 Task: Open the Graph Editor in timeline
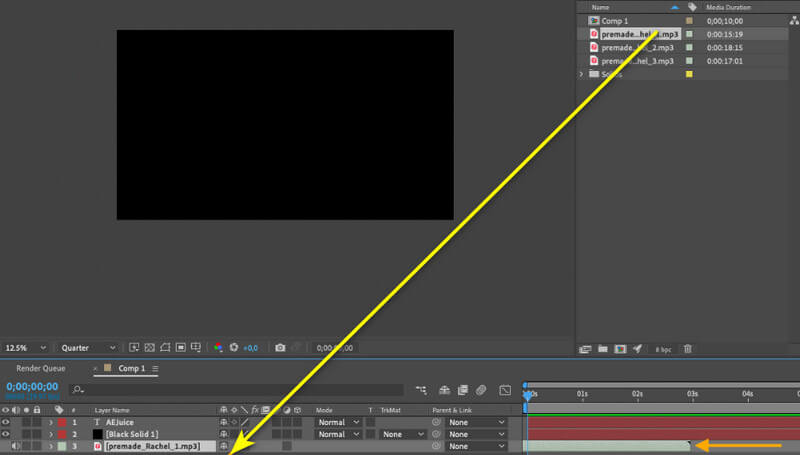click(505, 389)
